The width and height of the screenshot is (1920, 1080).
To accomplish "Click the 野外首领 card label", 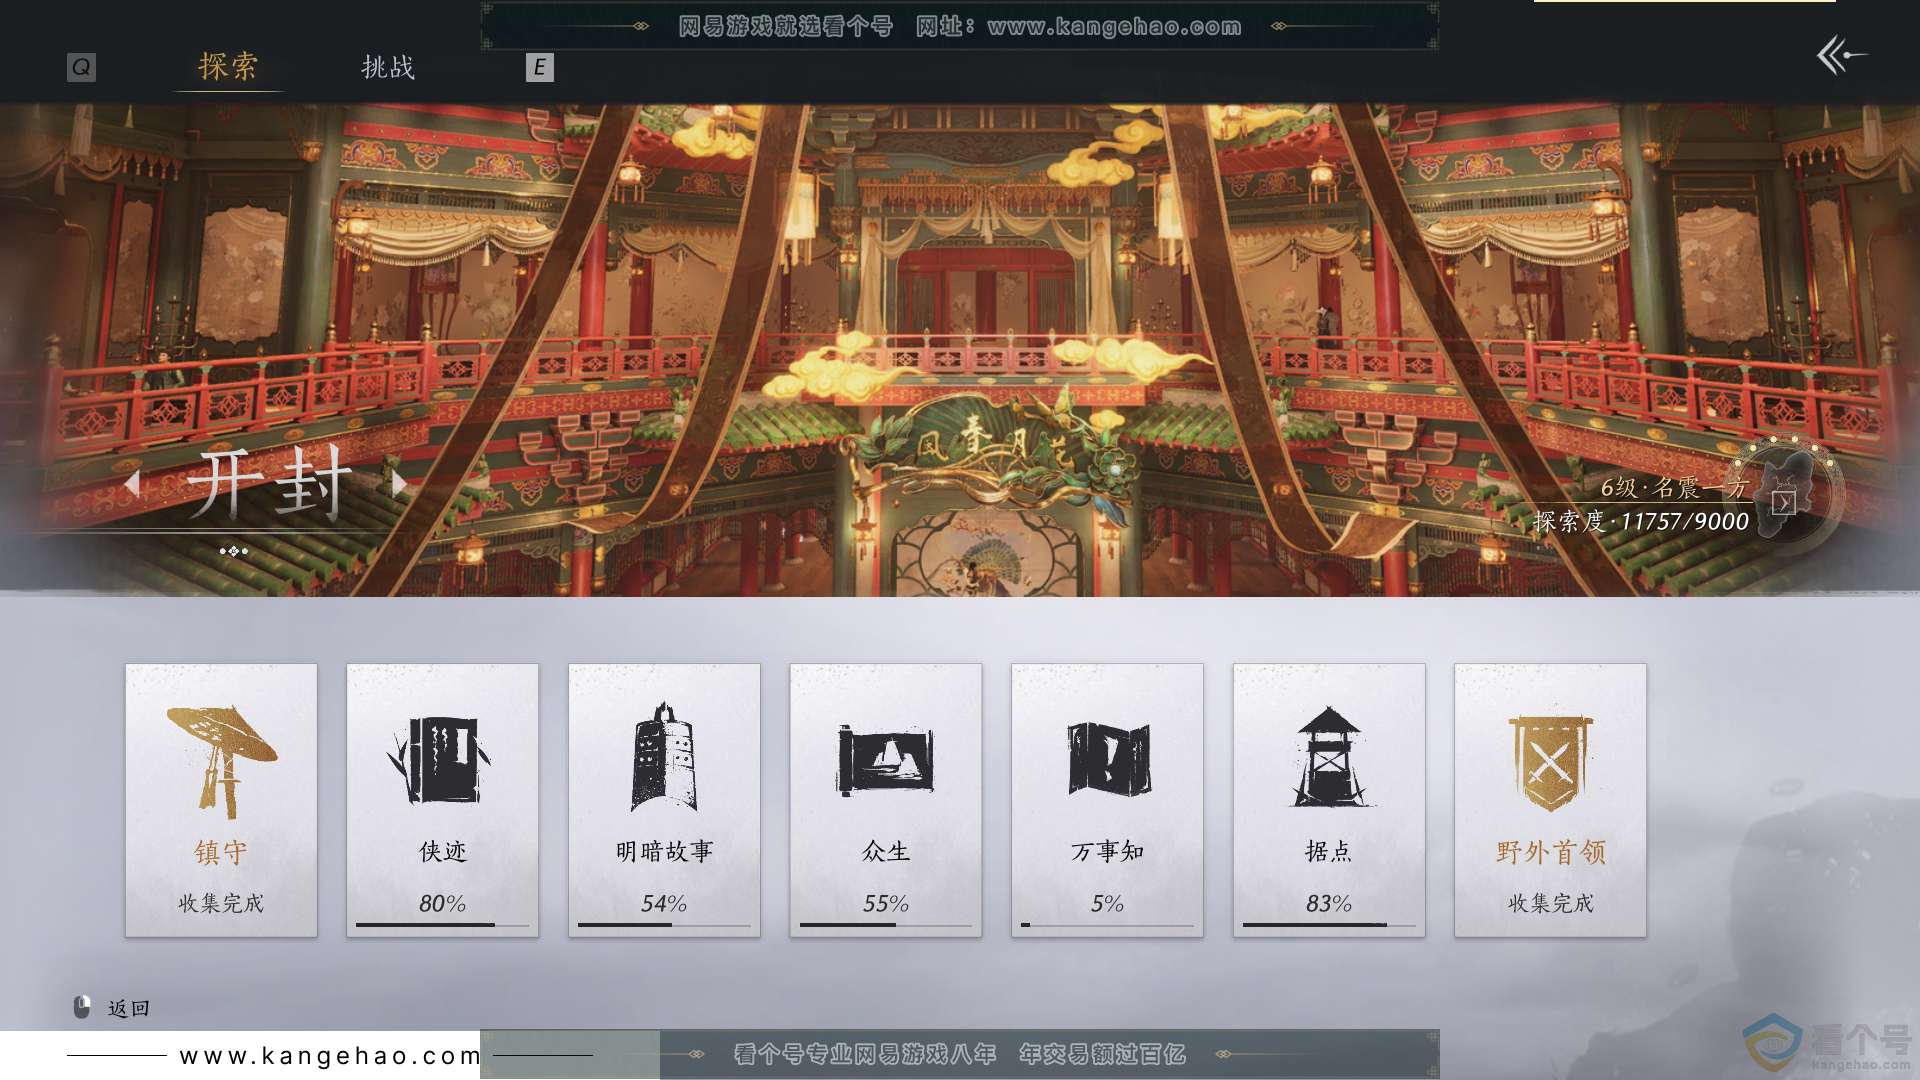I will pos(1550,852).
